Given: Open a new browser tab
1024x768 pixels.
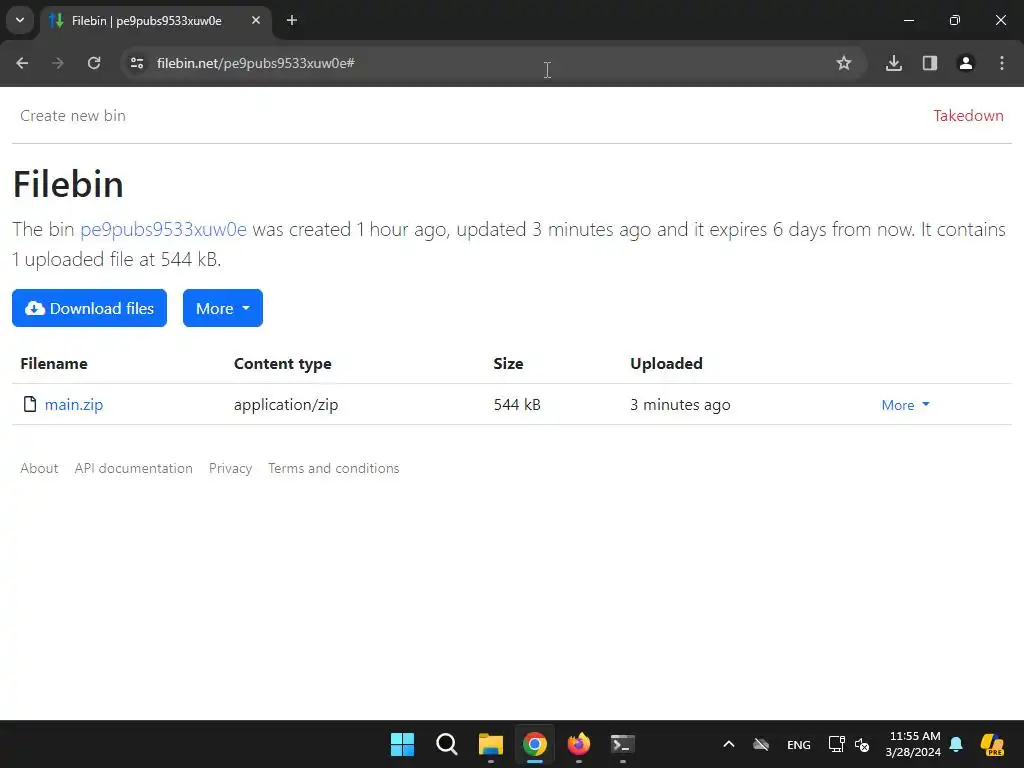Looking at the screenshot, I should point(292,20).
